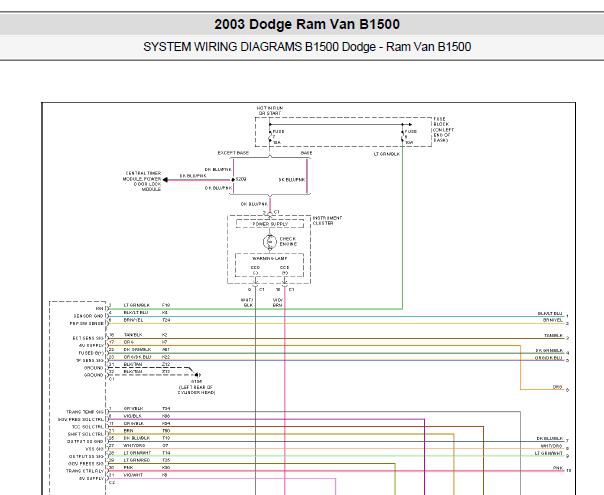Click the "TAN/BLK" wire label at right edge
Image resolution: width=604 pixels, height=495 pixels.
pyautogui.click(x=553, y=336)
